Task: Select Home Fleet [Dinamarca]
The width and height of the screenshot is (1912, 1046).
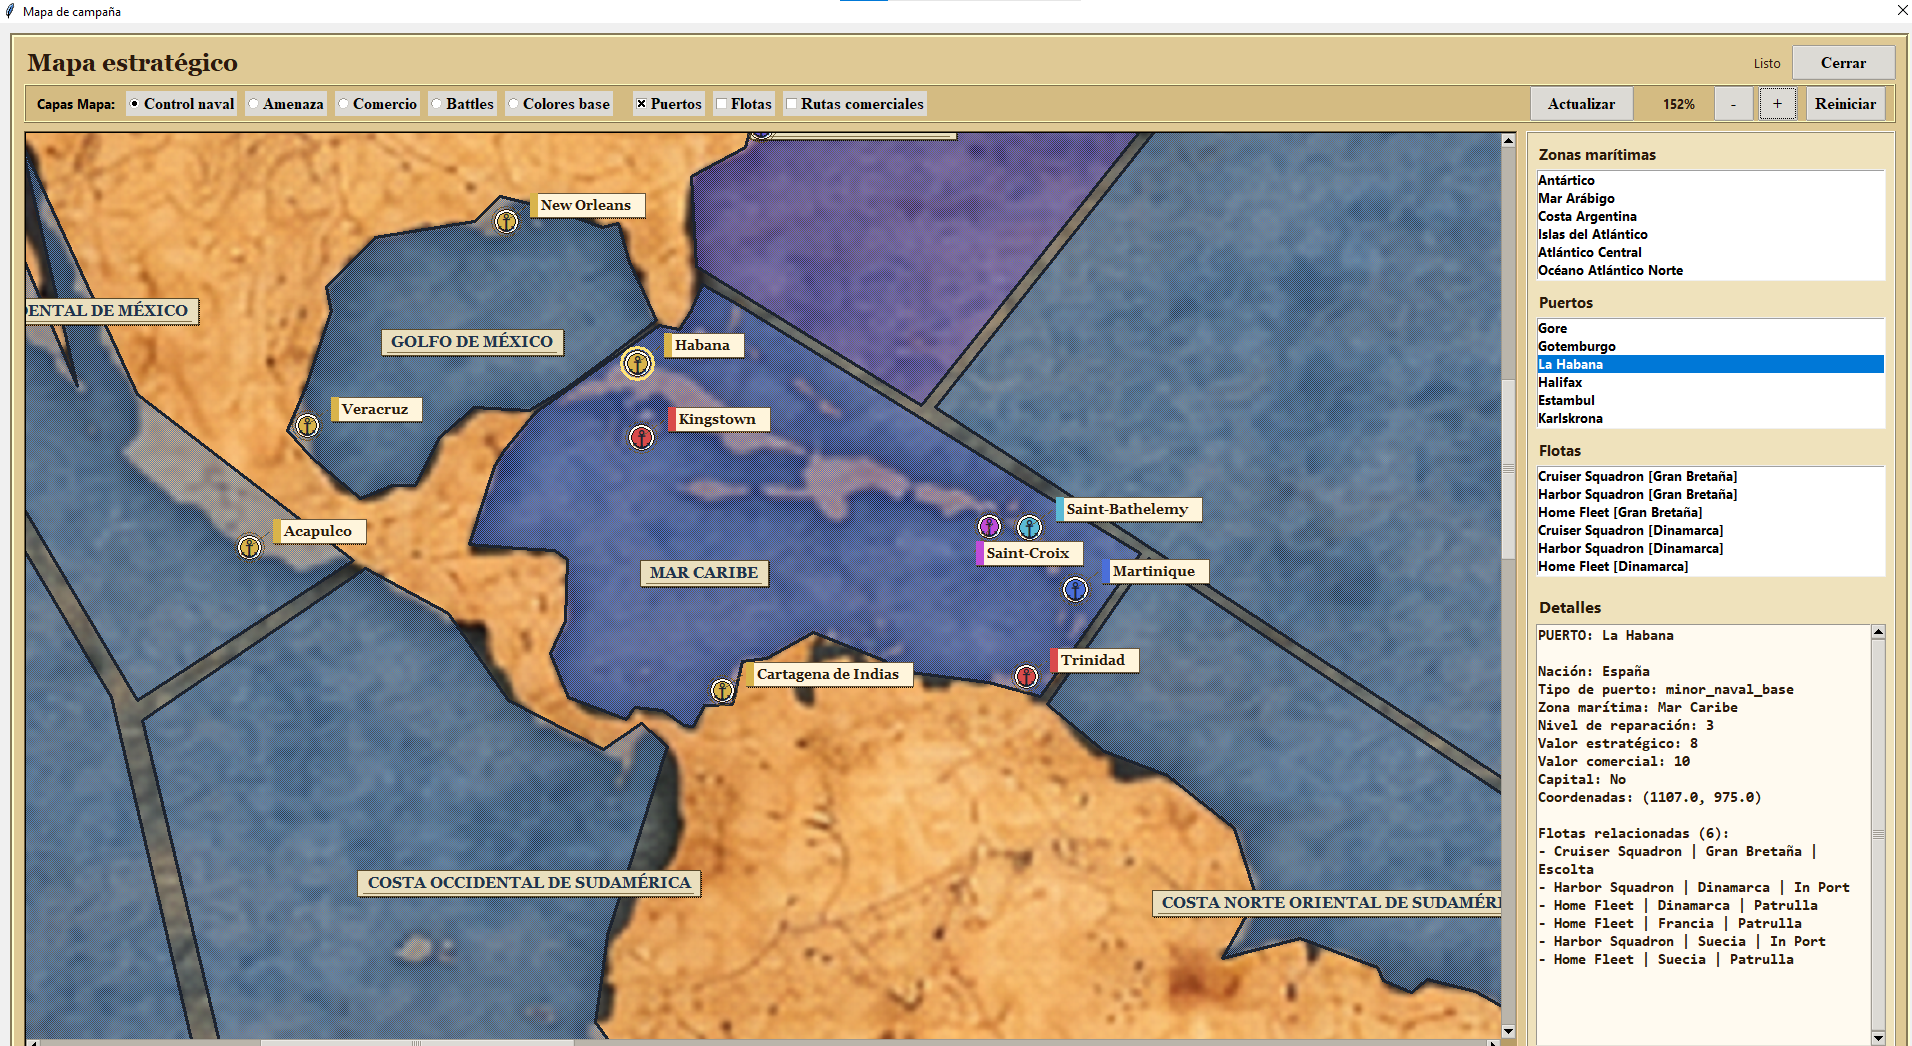Action: coord(1710,566)
